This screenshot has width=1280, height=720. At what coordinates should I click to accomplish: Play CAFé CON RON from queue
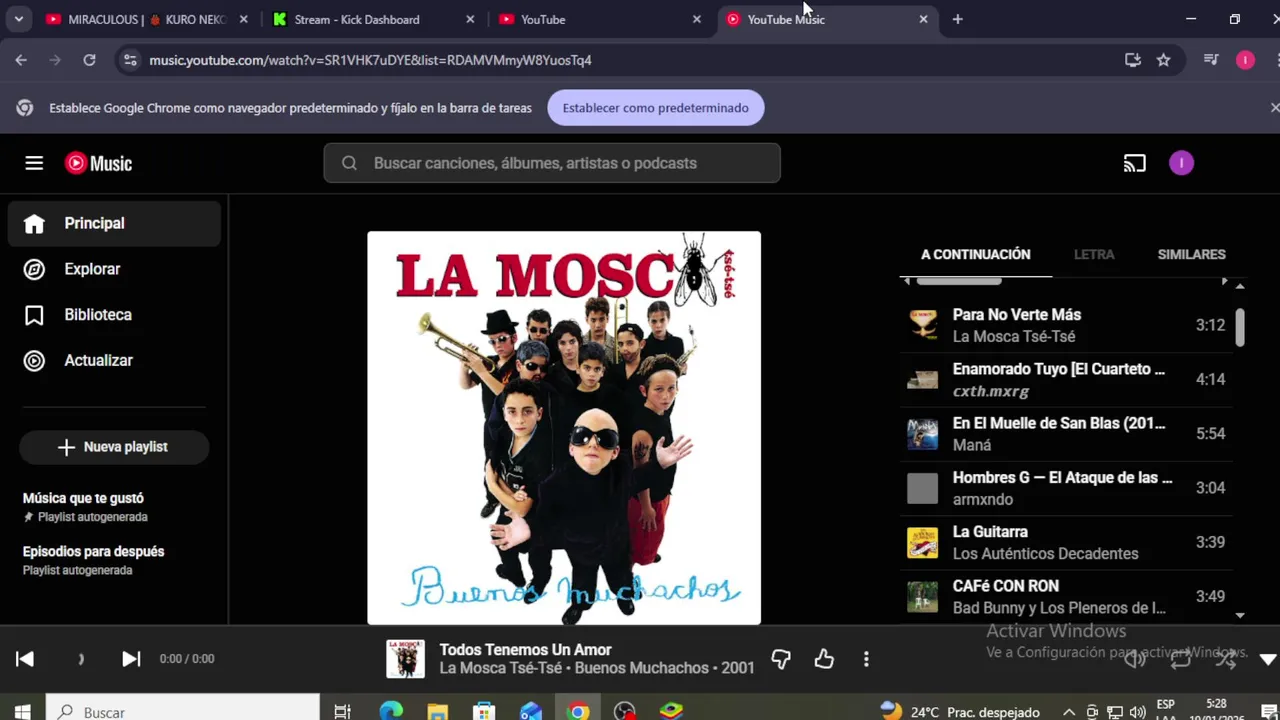[1066, 596]
